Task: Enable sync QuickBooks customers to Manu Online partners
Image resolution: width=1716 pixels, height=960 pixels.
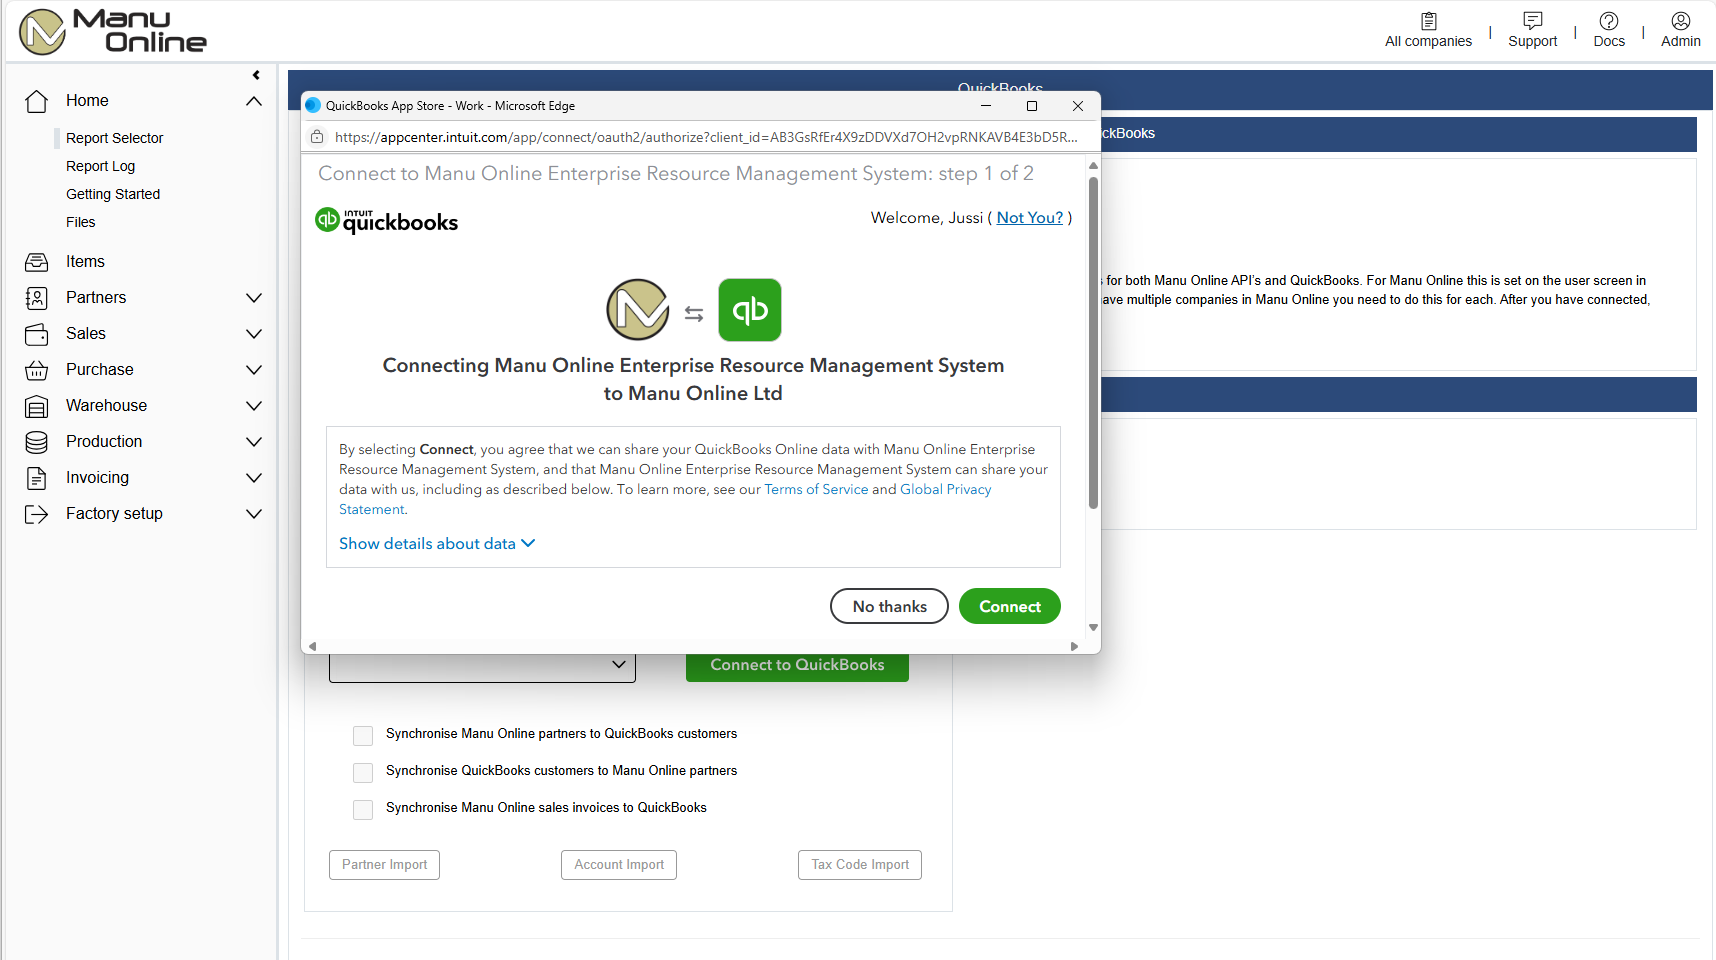Action: click(x=363, y=773)
